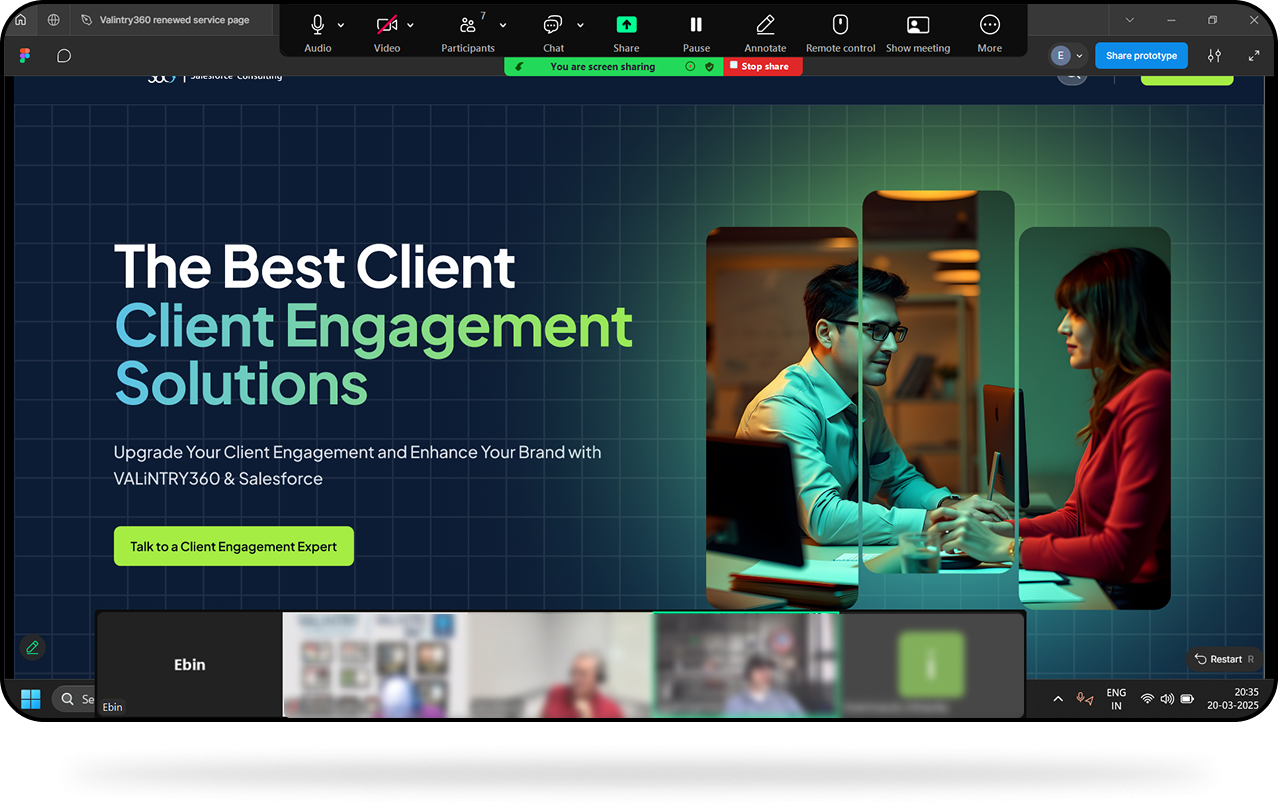
Task: Click the Stop share button
Action: click(763, 67)
